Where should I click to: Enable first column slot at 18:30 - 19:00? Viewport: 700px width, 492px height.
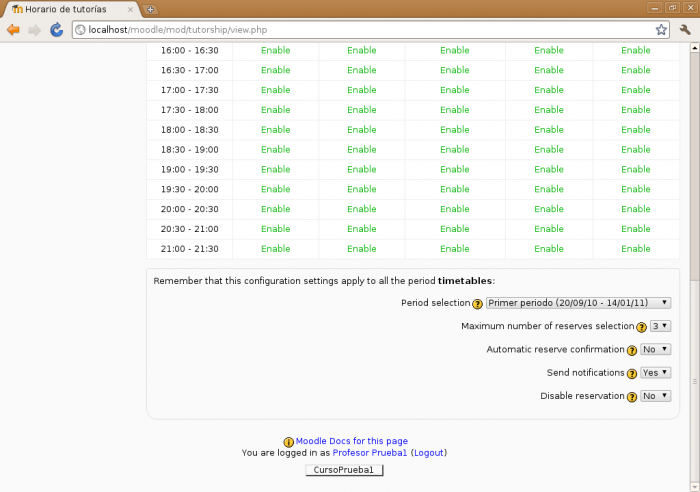coord(275,150)
